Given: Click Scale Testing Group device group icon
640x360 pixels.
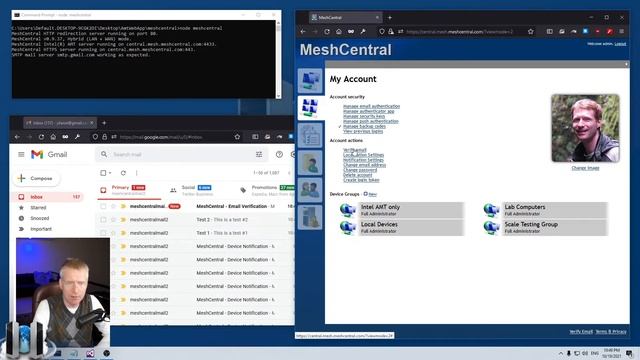Looking at the screenshot, I should 491,227.
